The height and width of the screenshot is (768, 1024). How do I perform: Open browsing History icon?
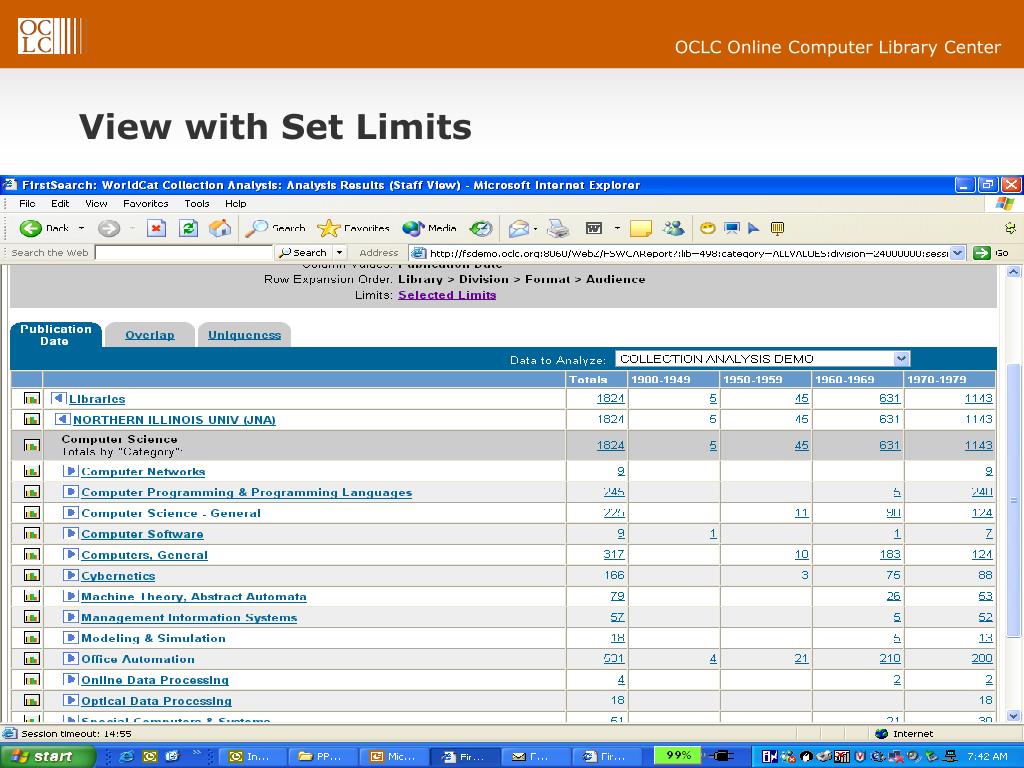click(x=481, y=228)
